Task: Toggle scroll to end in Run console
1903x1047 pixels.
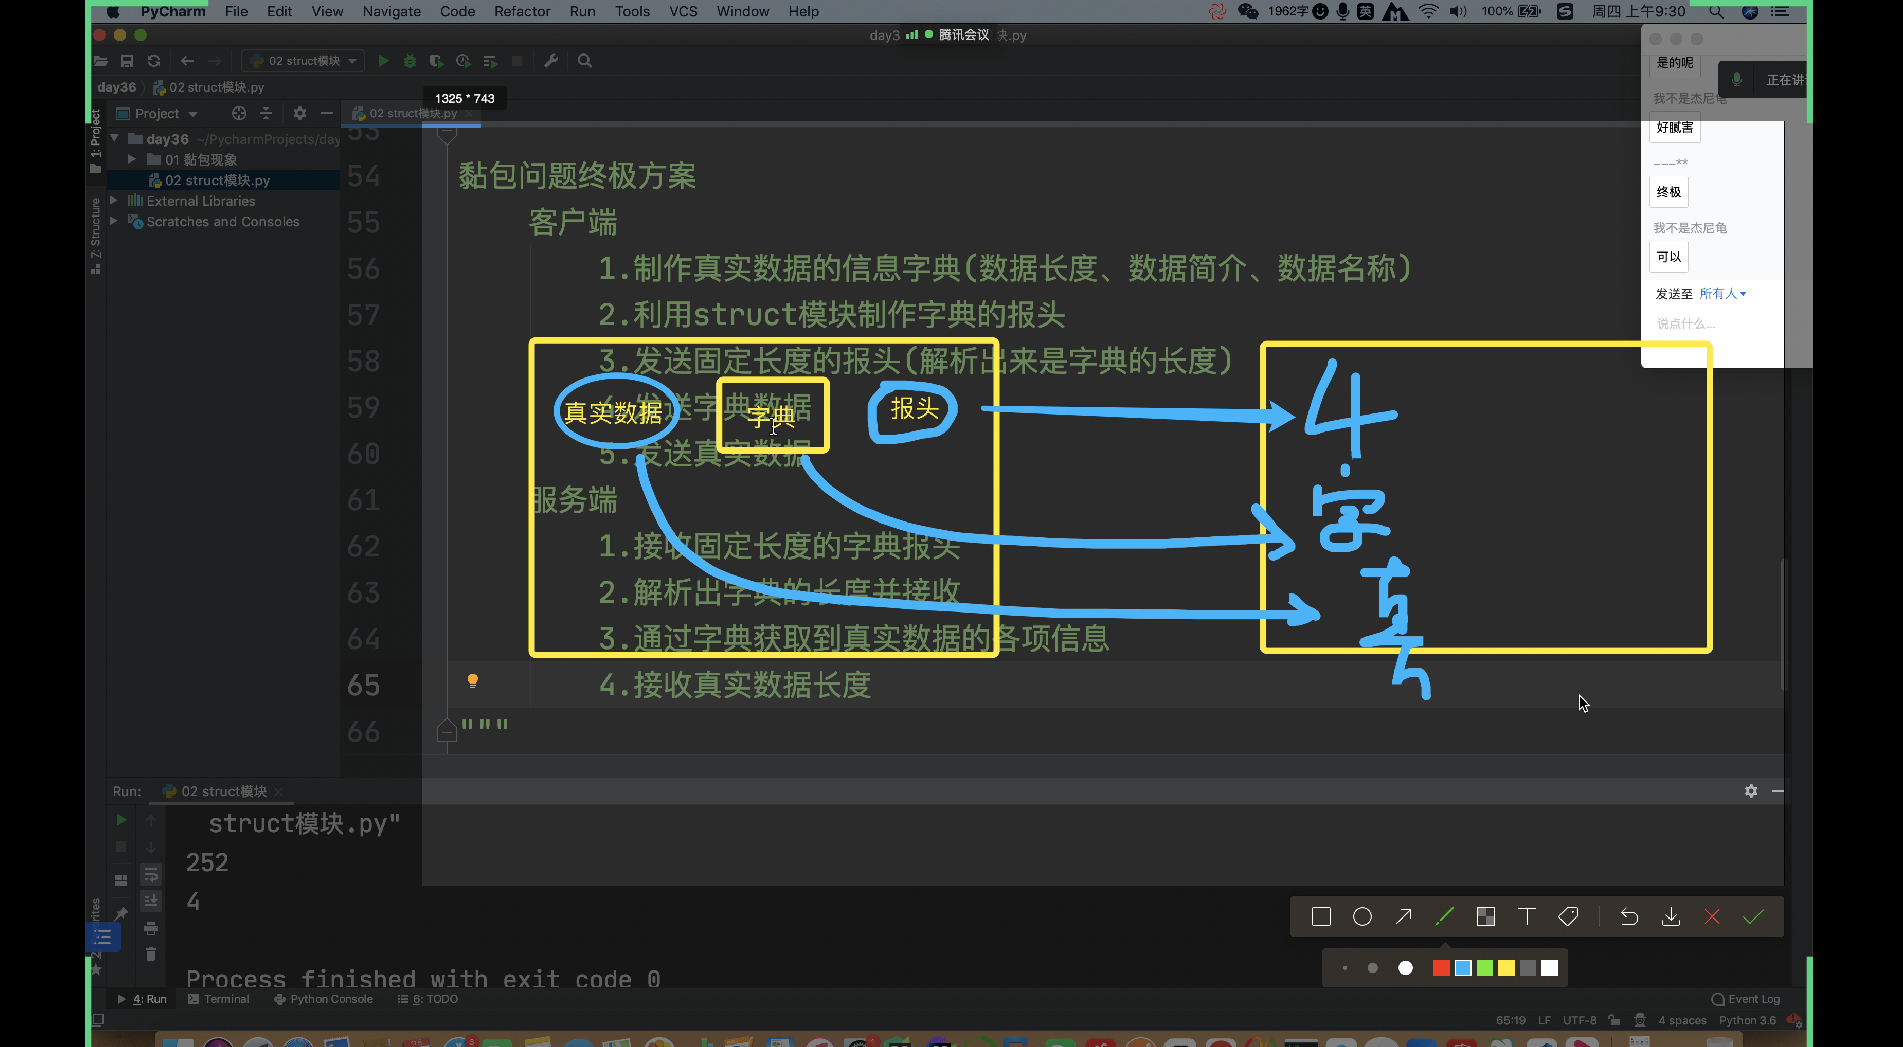Action: pos(151,901)
